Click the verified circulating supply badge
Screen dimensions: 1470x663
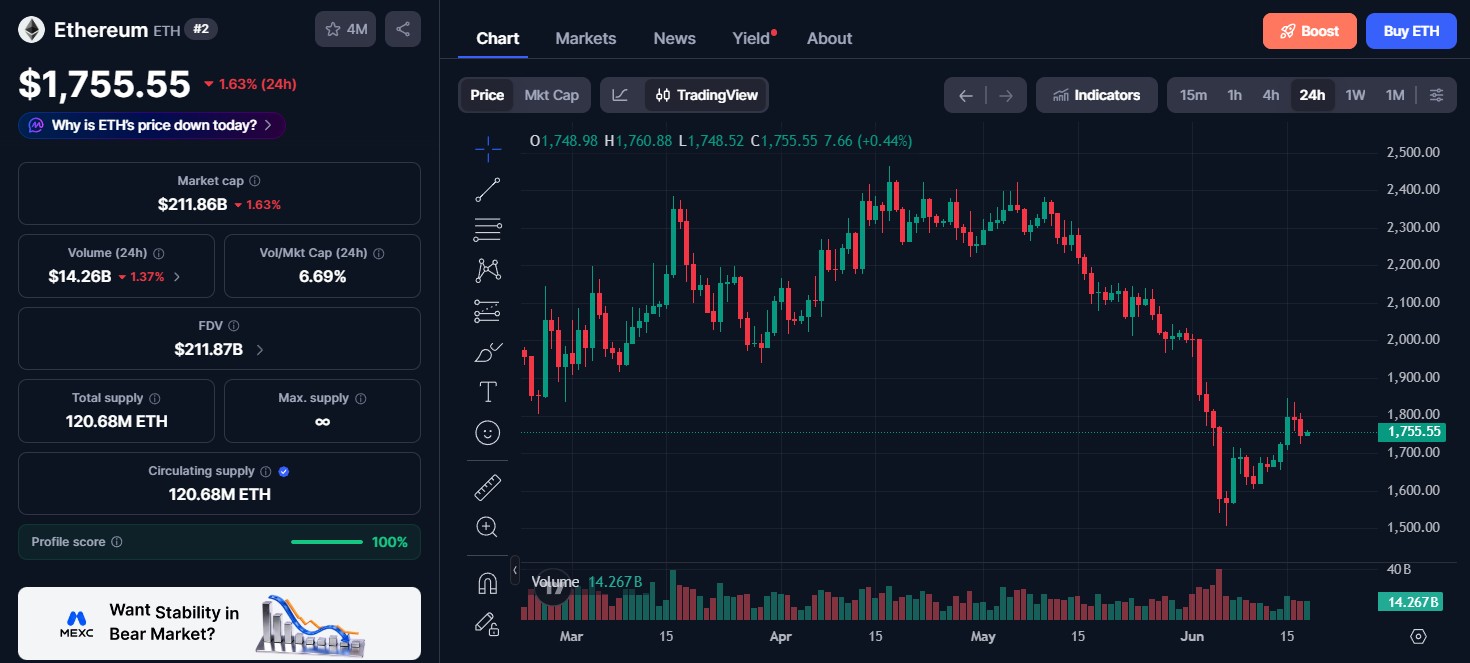tap(284, 471)
